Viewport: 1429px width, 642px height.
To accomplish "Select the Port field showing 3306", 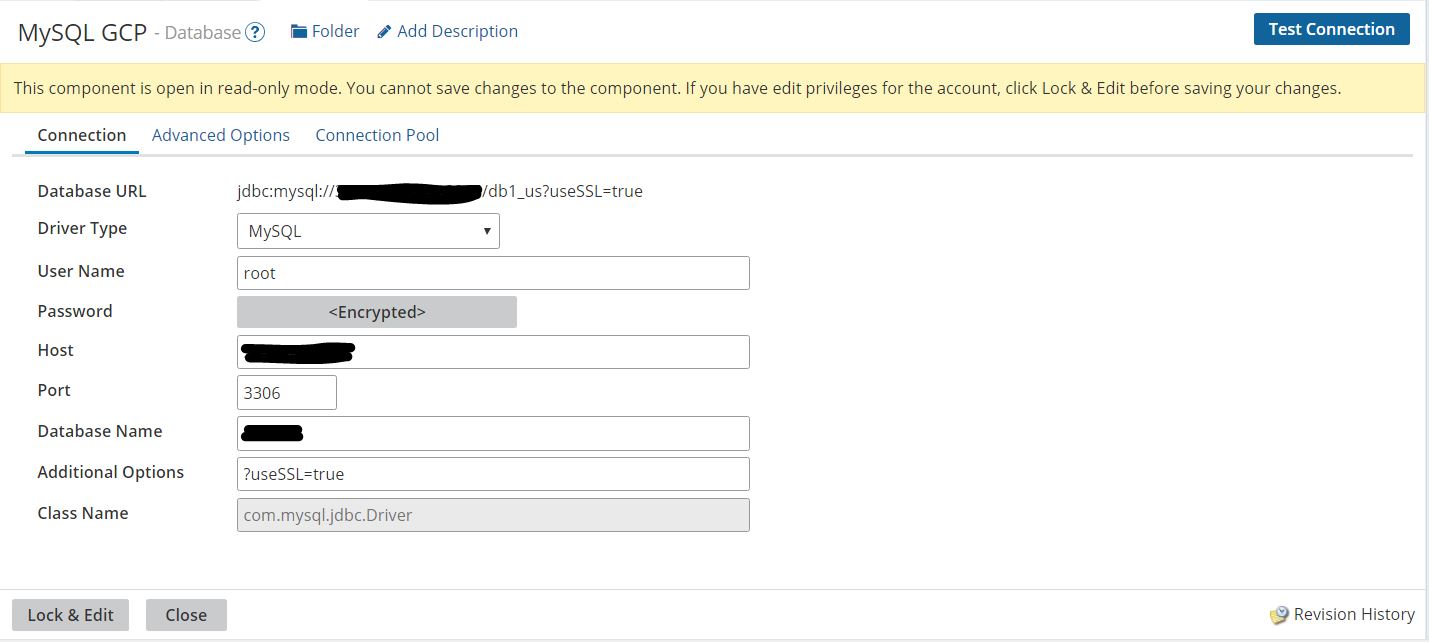I will 287,392.
